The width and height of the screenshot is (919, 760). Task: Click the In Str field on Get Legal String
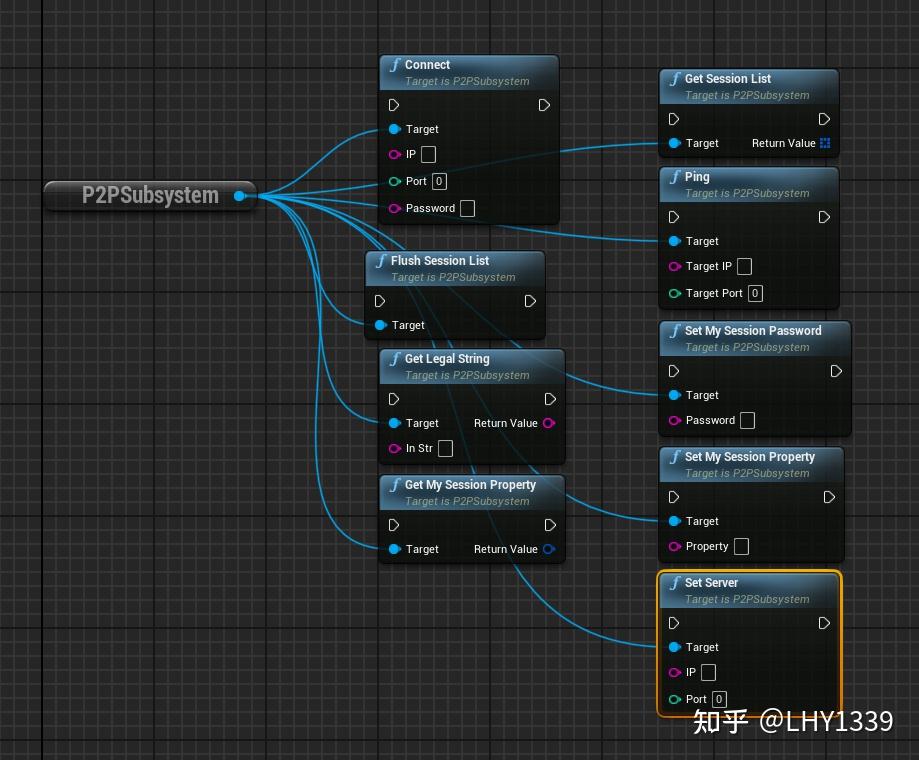click(x=444, y=448)
